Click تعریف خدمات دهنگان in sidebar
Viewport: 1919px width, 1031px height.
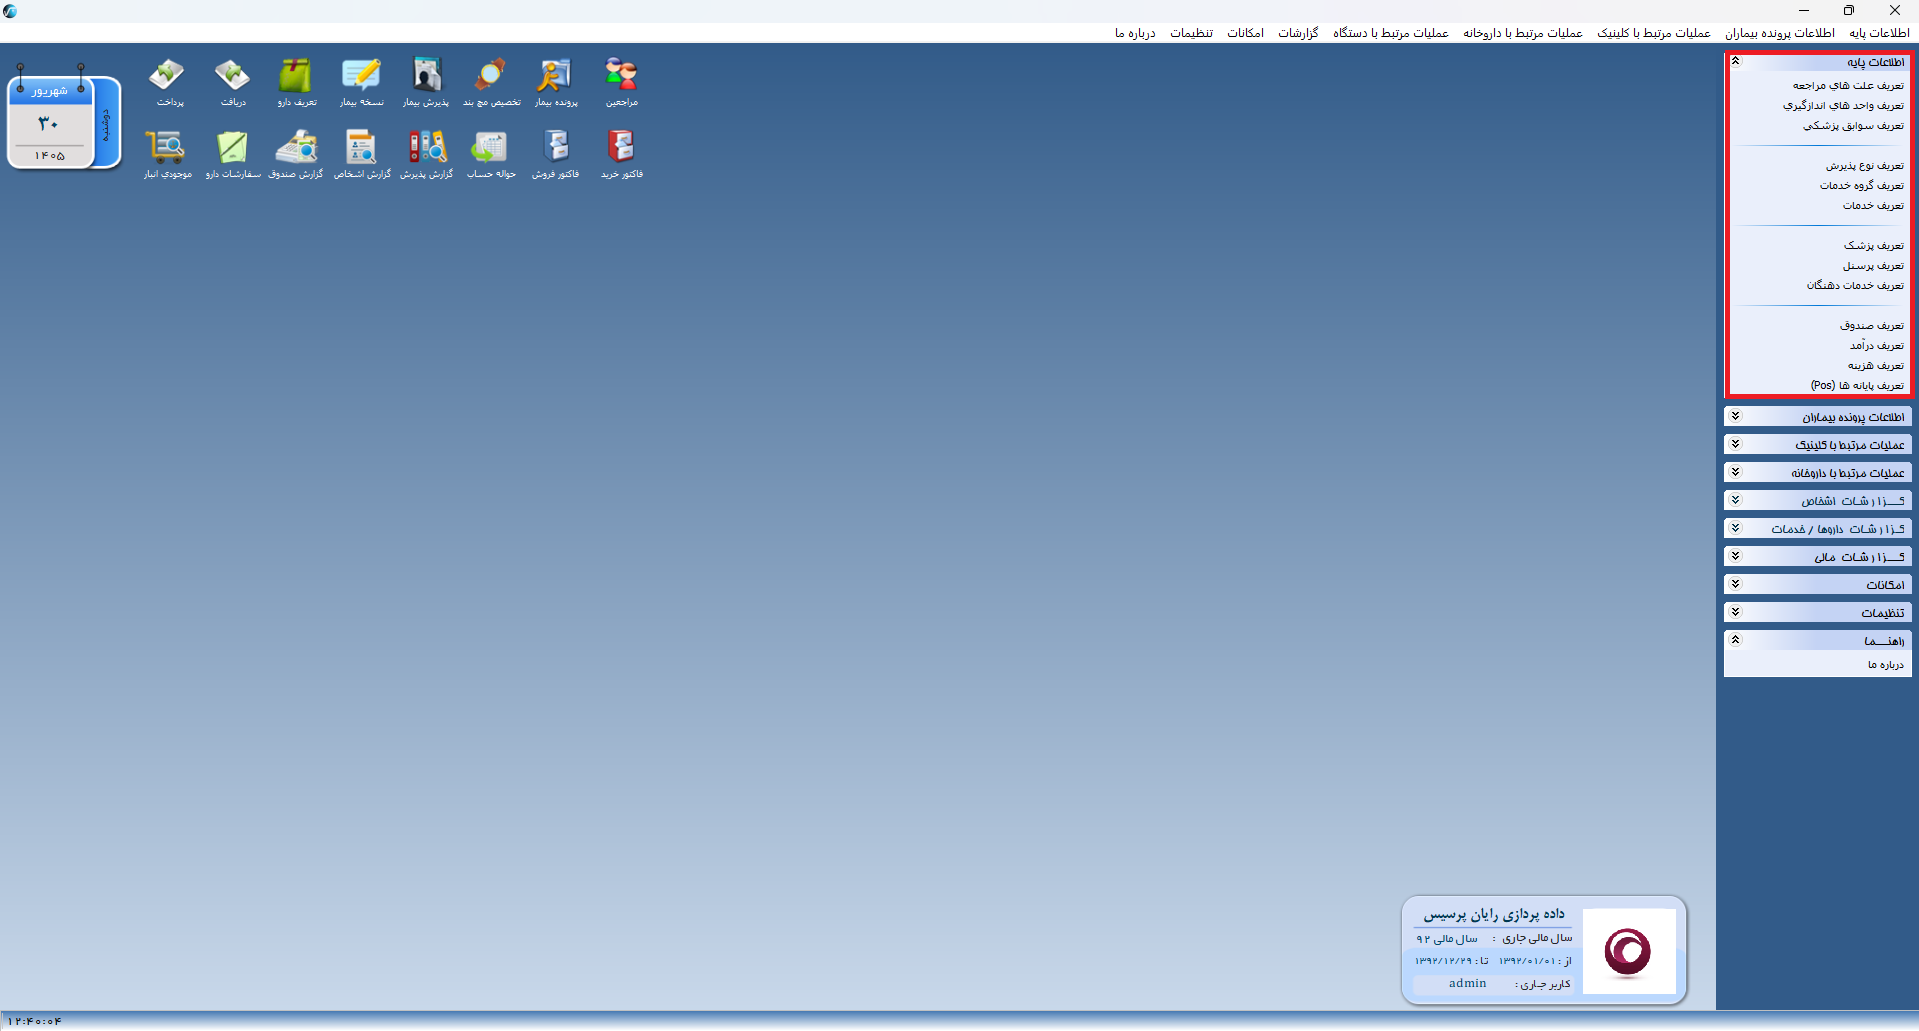1855,286
